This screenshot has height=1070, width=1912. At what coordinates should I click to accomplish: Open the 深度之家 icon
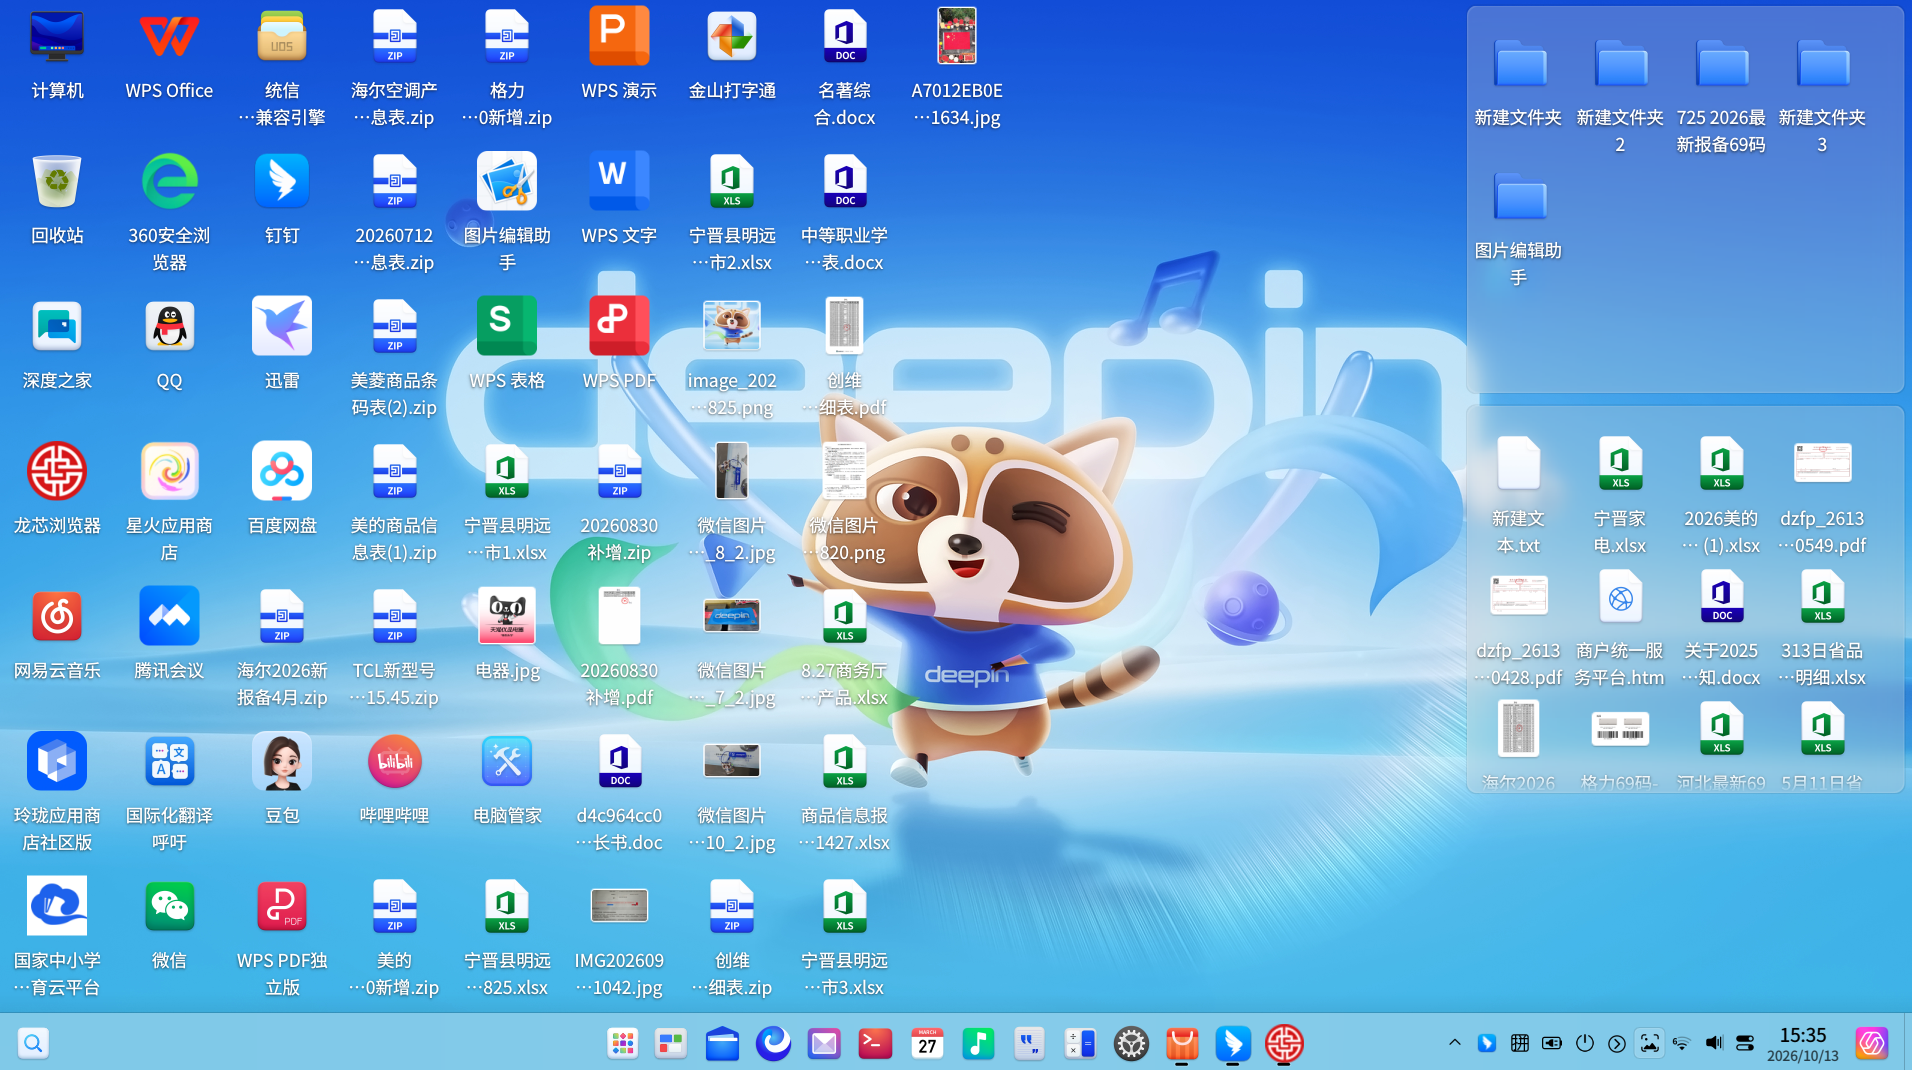(x=57, y=327)
